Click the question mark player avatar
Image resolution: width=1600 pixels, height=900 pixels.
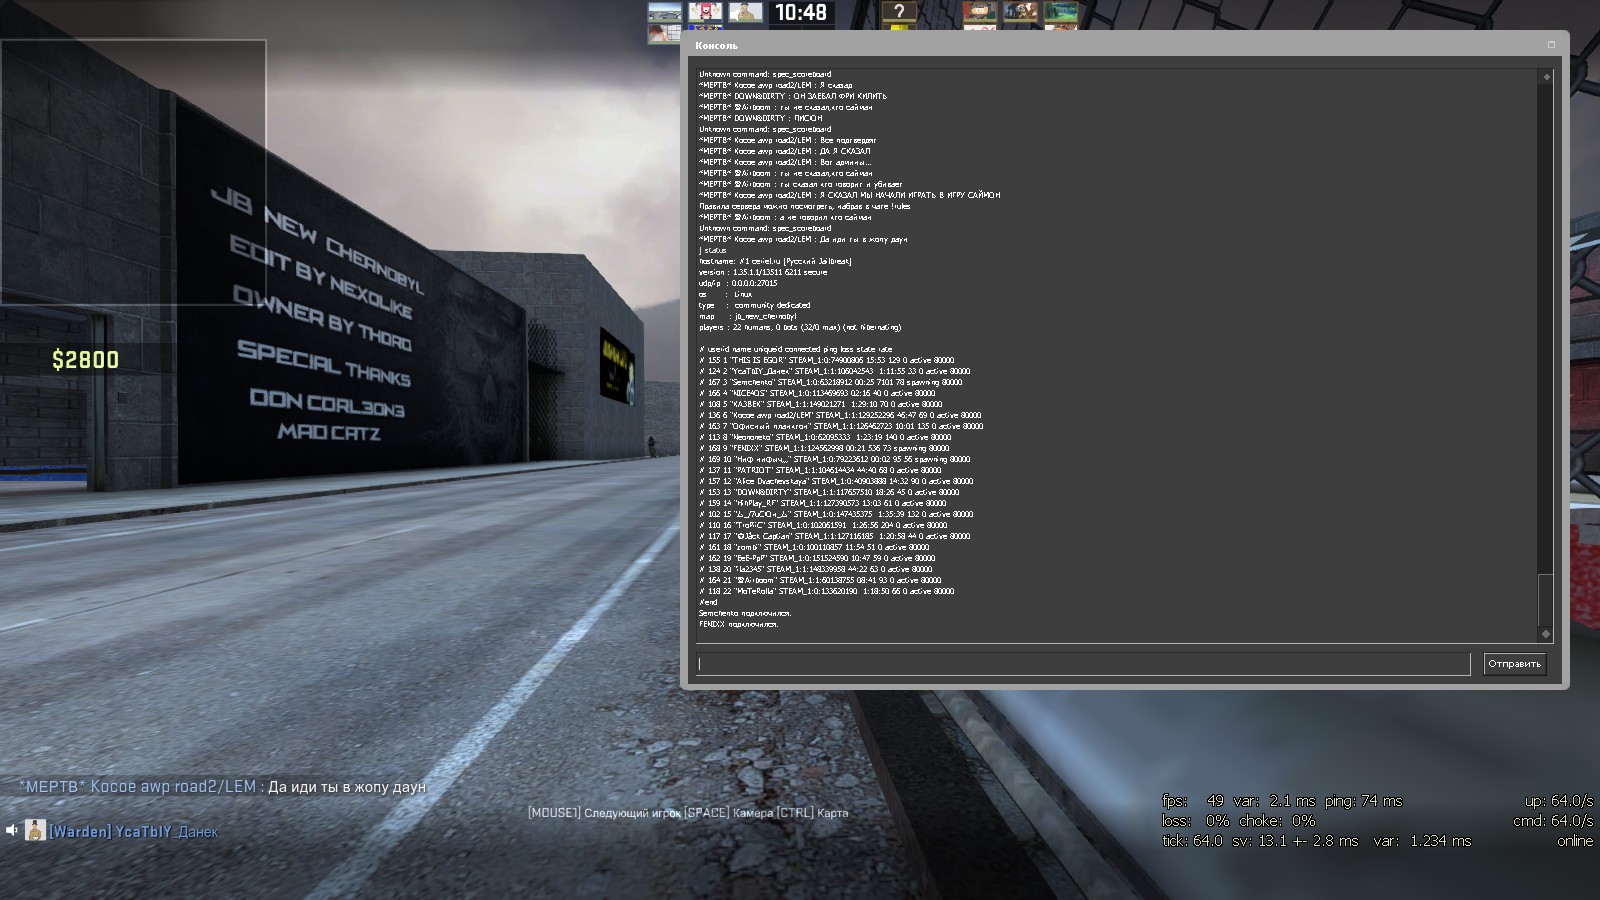coord(899,12)
